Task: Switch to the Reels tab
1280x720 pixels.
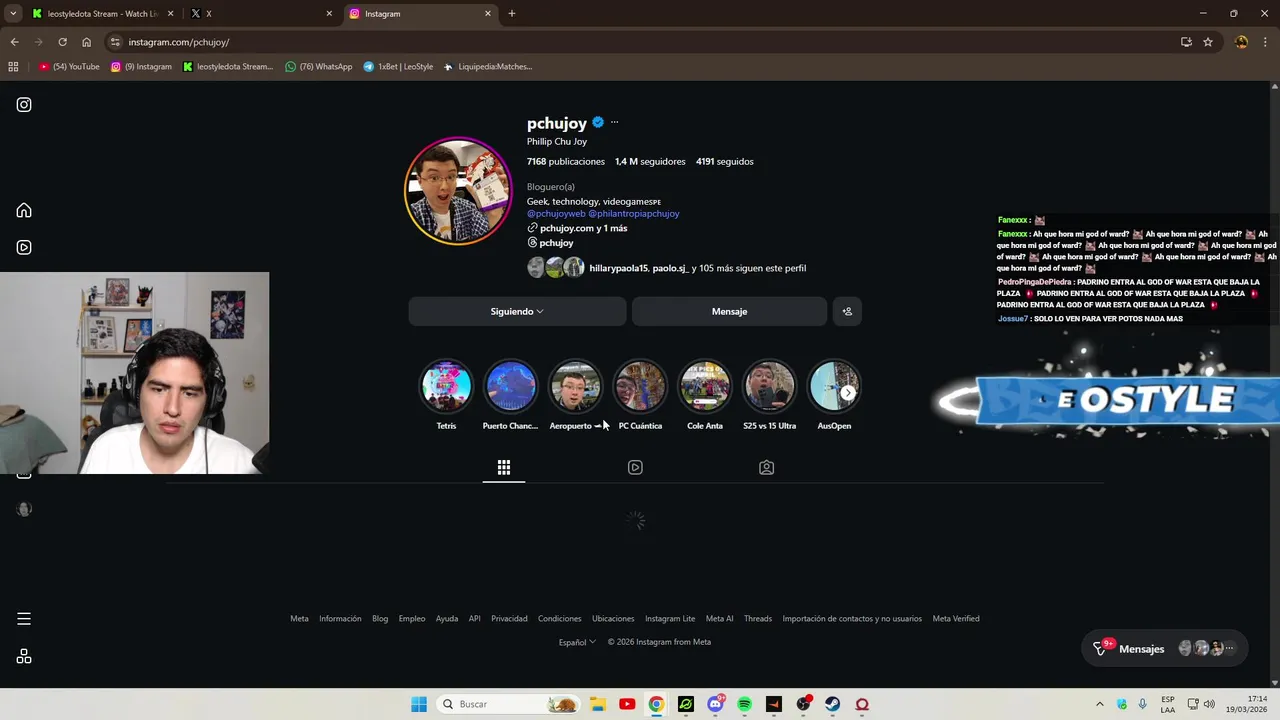Action: click(x=635, y=467)
